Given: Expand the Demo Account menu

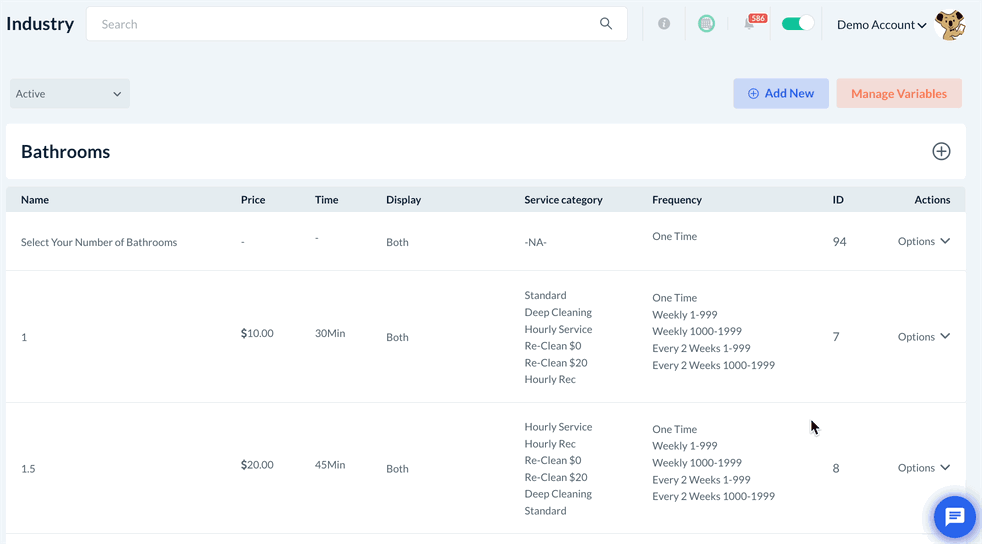Looking at the screenshot, I should pyautogui.click(x=881, y=25).
